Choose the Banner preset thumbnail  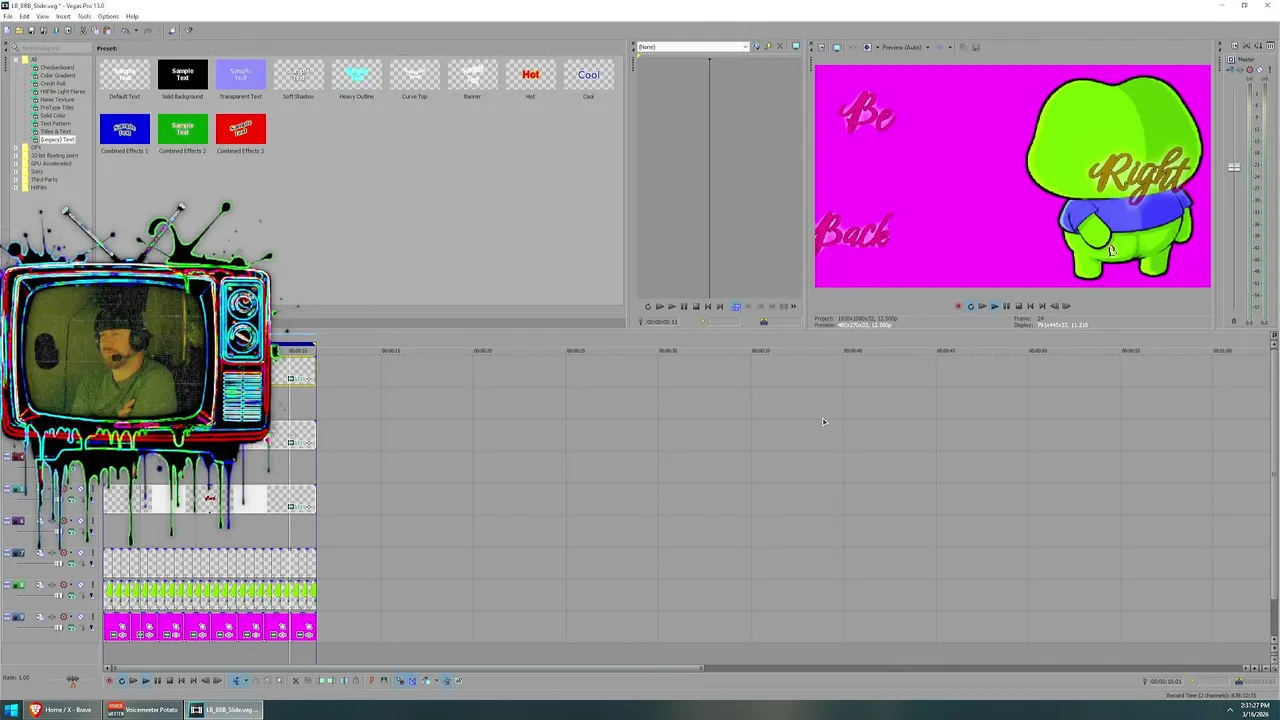(473, 75)
